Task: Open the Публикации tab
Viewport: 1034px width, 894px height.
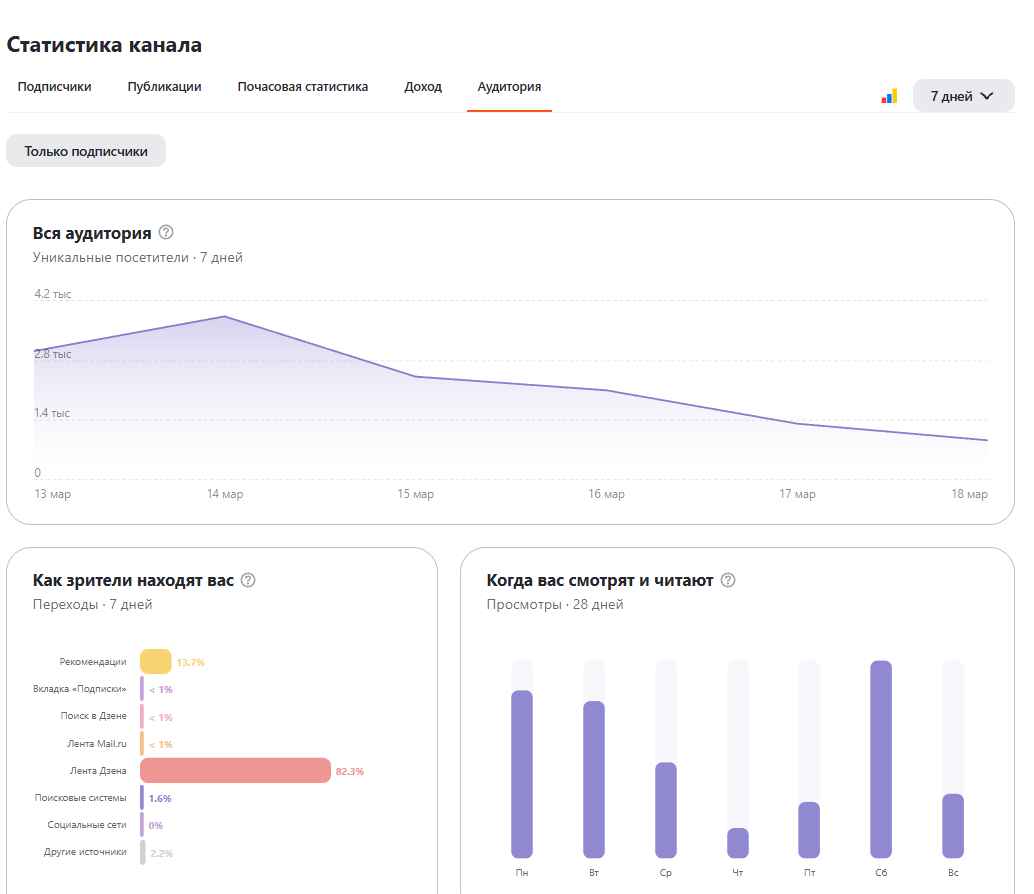Action: 164,87
